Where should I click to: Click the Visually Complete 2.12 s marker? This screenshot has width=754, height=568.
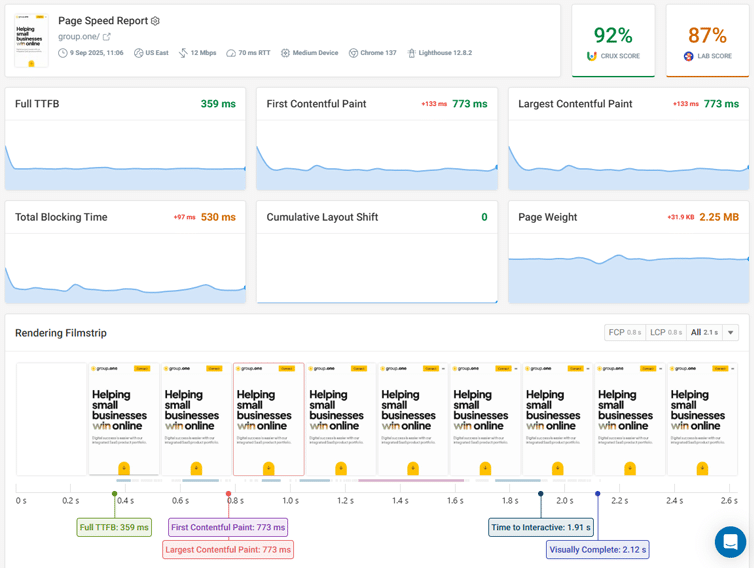pos(598,549)
